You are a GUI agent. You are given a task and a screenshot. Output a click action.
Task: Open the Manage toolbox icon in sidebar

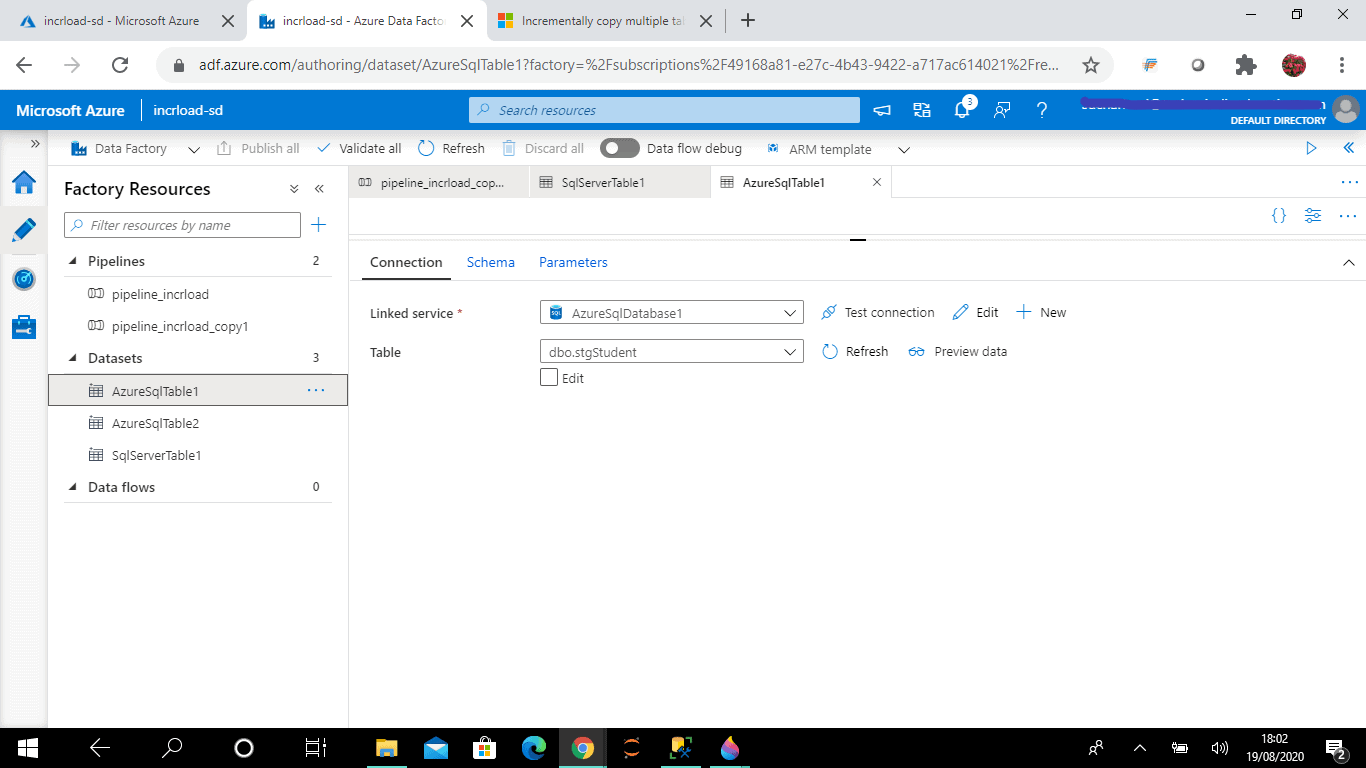tap(24, 327)
